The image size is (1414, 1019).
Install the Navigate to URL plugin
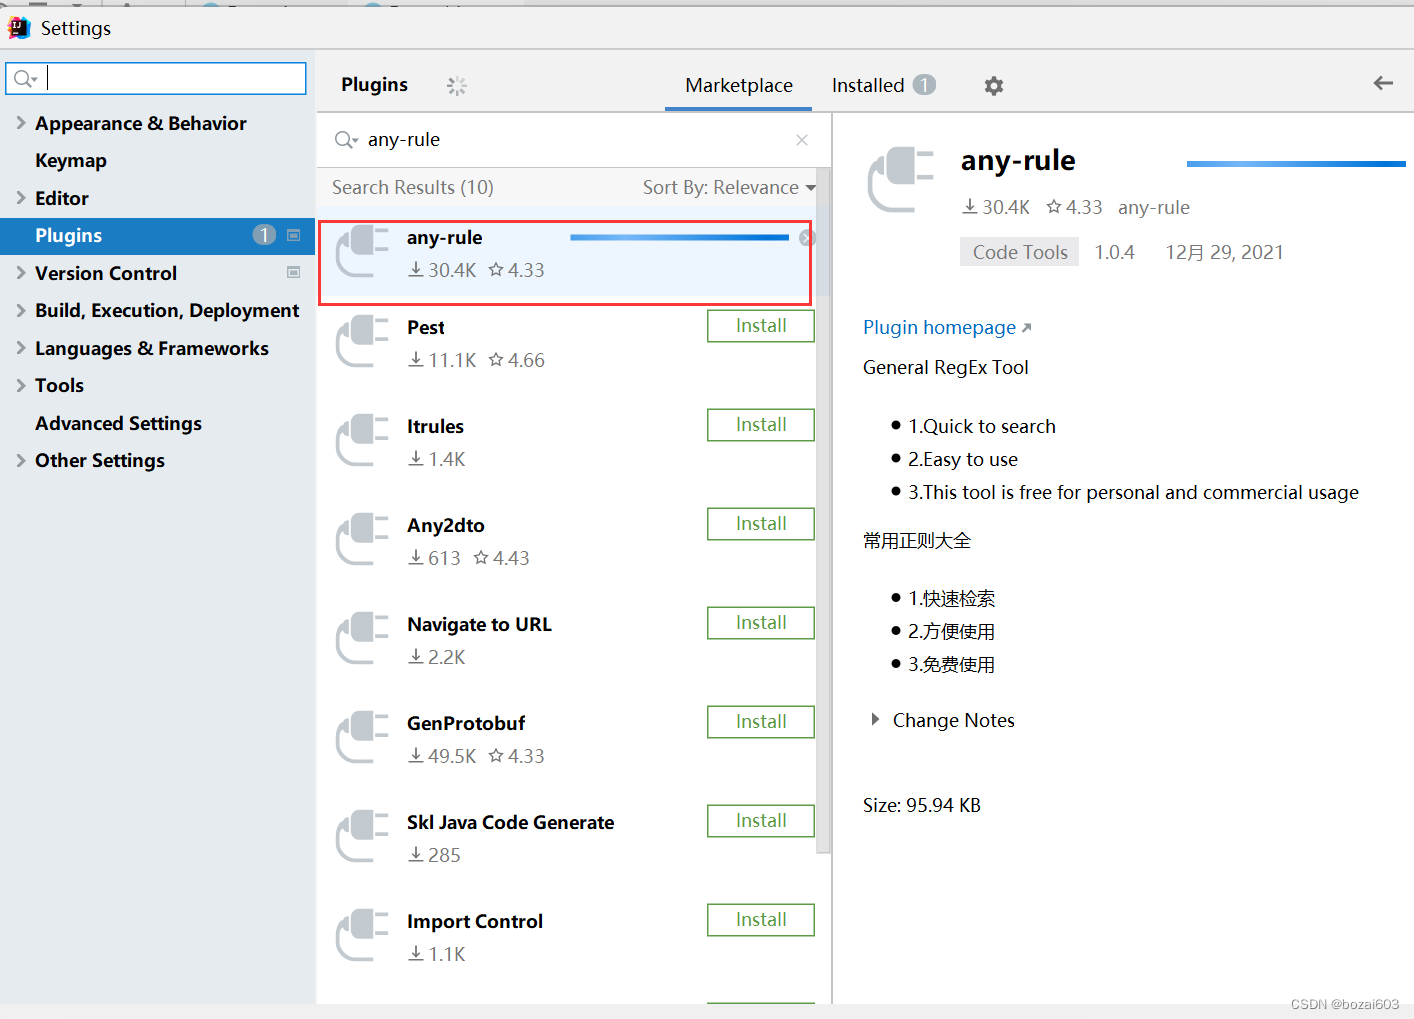[761, 623]
